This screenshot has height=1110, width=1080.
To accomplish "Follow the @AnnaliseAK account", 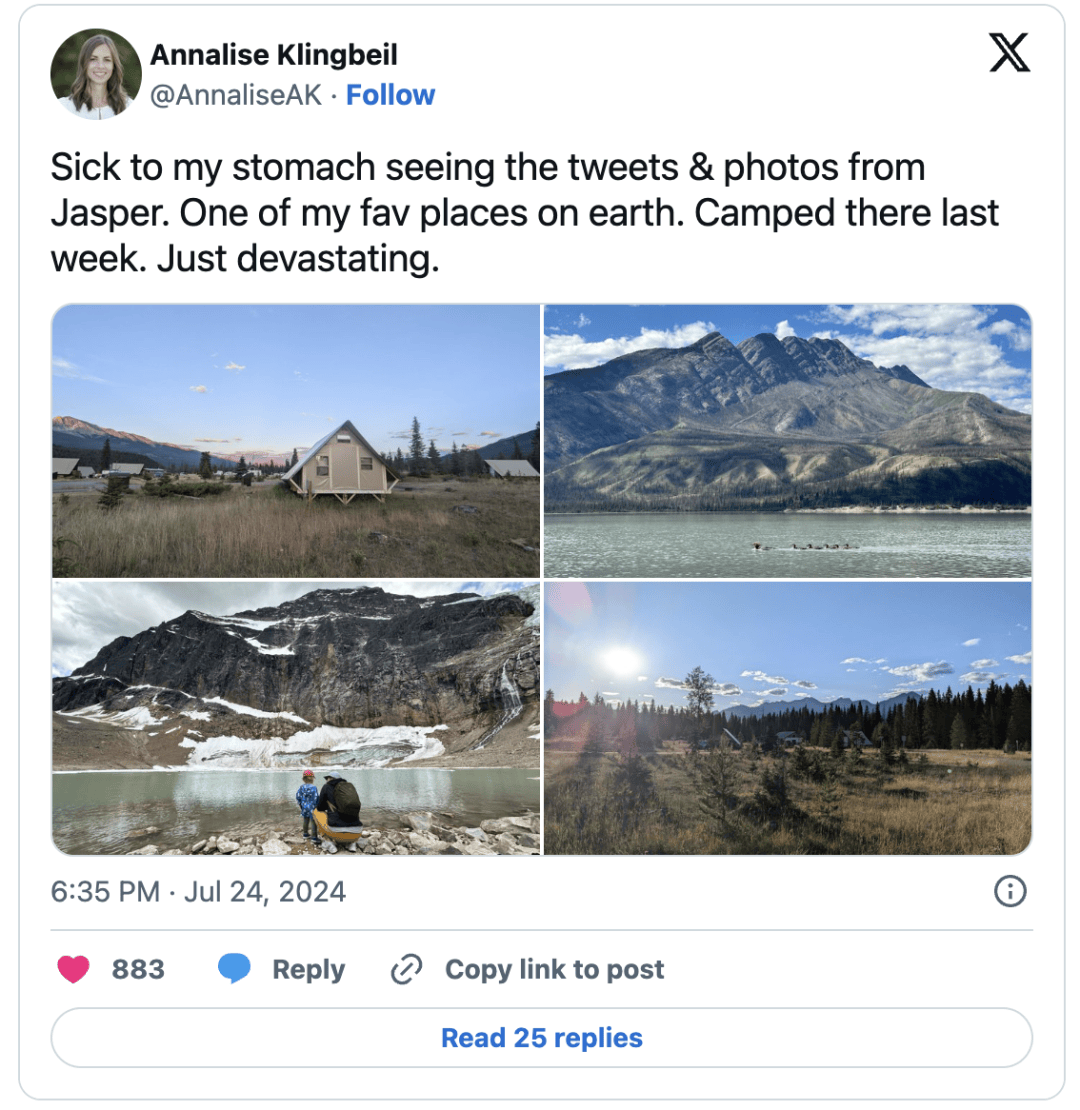I will tap(390, 95).
